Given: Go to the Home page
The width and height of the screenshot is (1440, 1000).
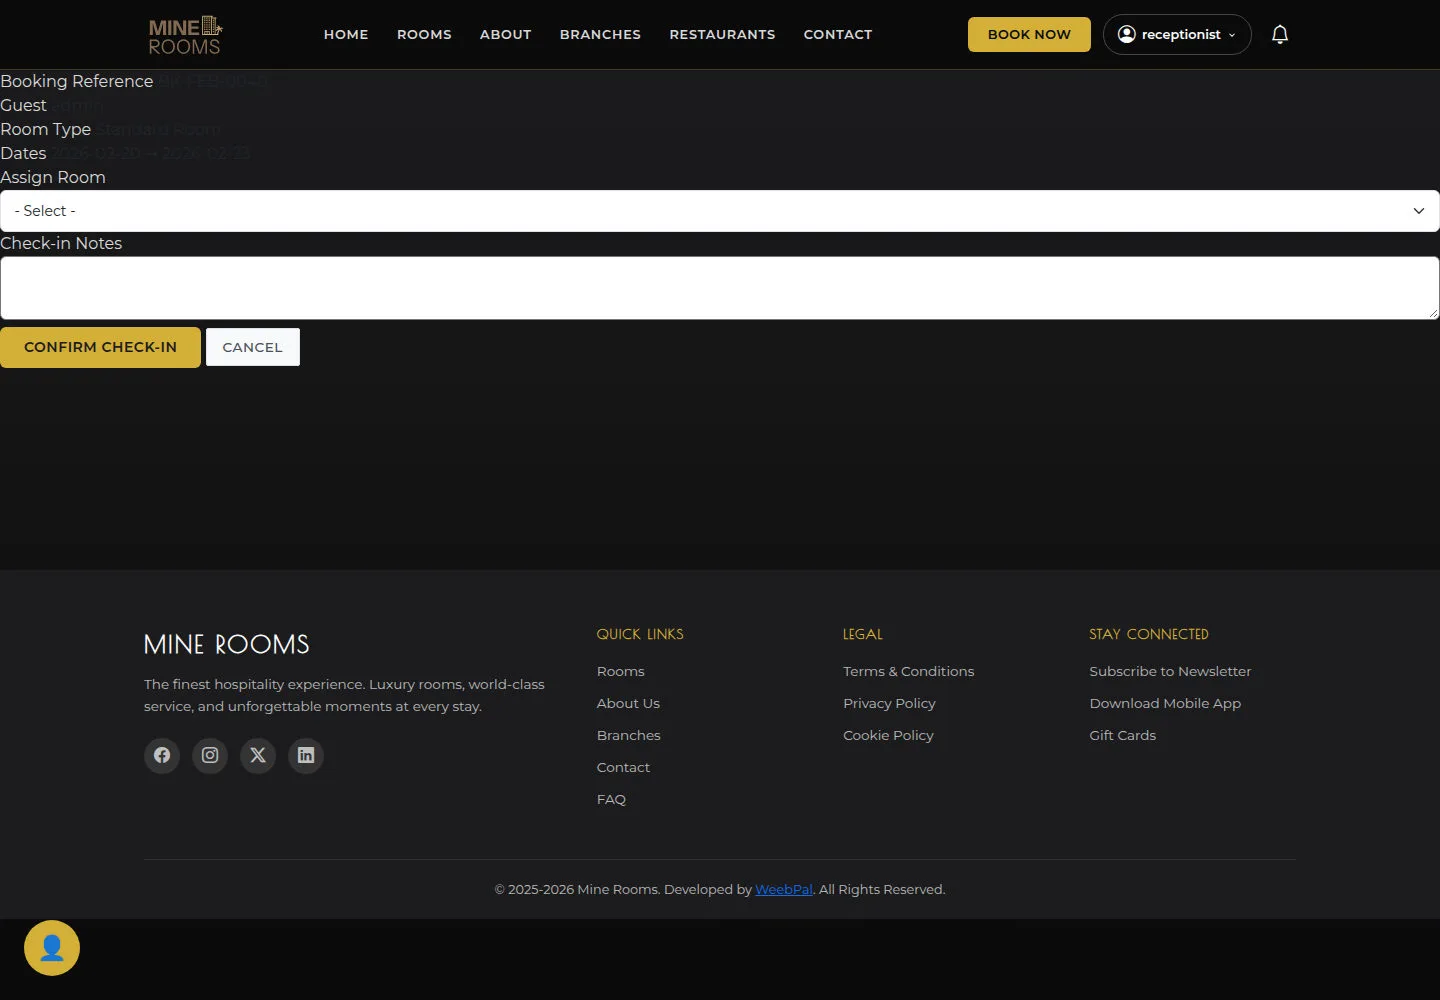Looking at the screenshot, I should (x=346, y=34).
